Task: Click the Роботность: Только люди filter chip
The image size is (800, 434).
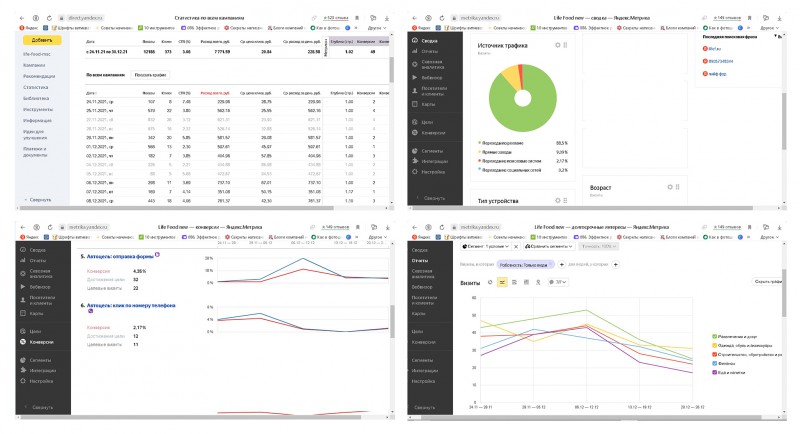Action: click(x=524, y=265)
